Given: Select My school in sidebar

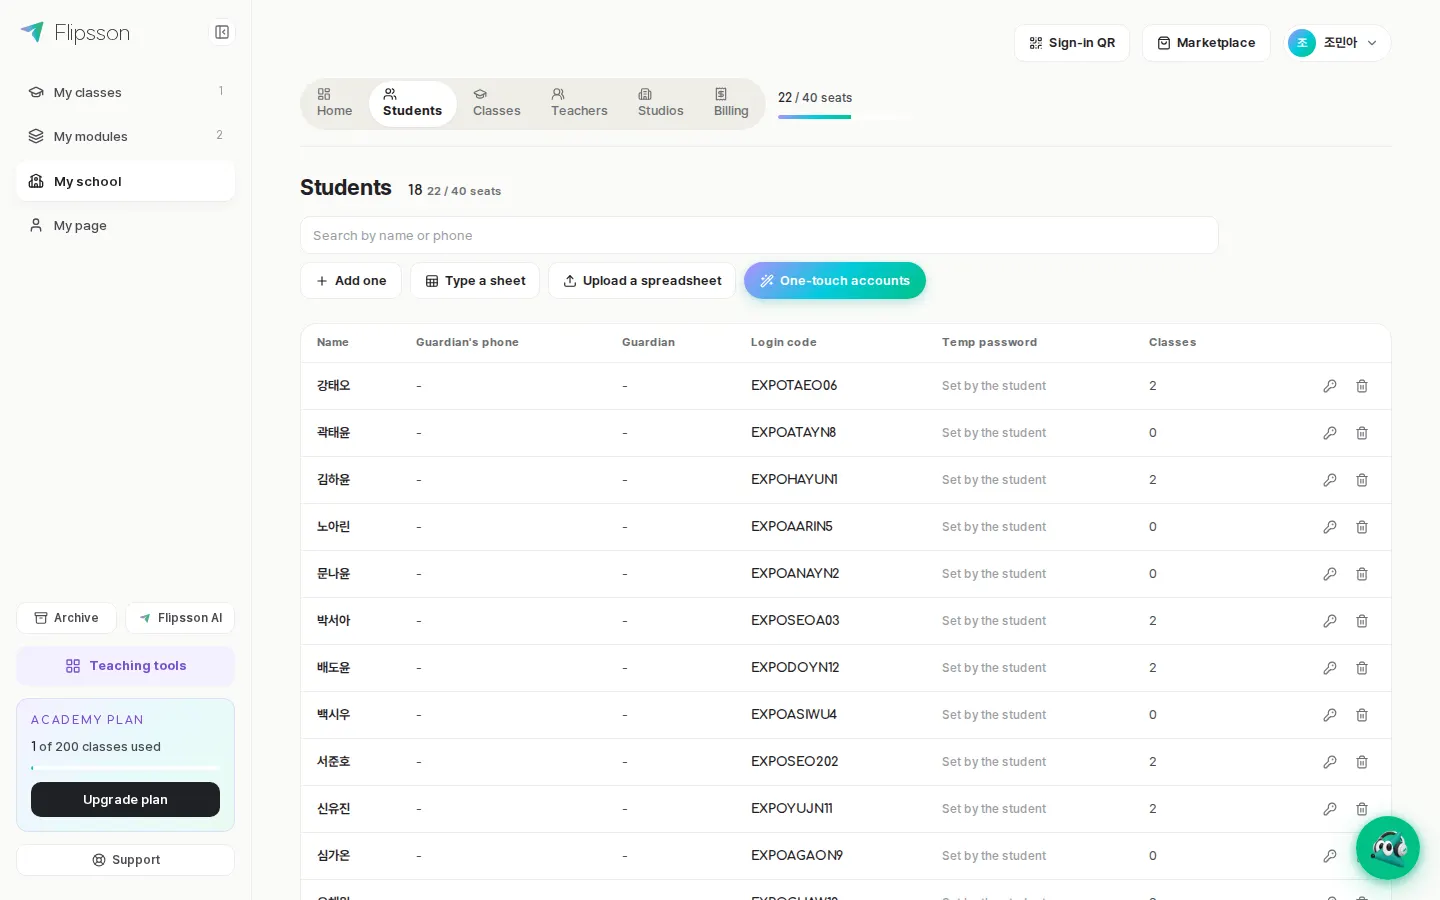Looking at the screenshot, I should pyautogui.click(x=125, y=181).
